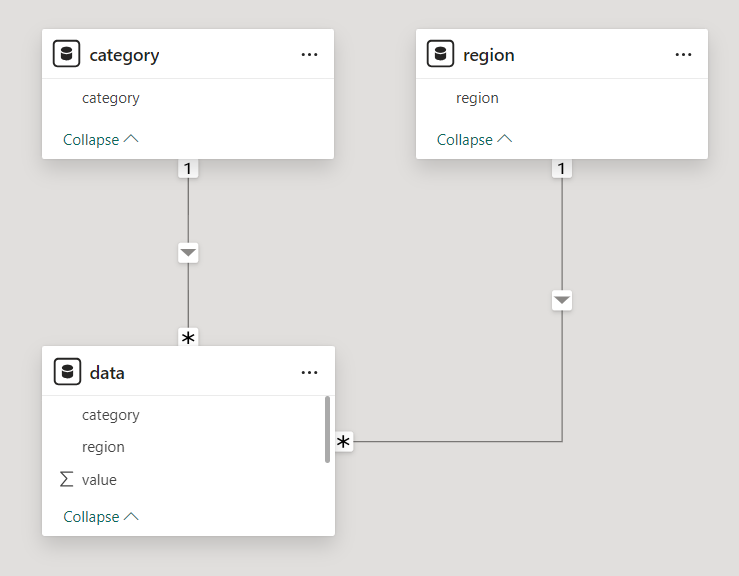Select filter direction arrow on category relationship
The image size is (739, 576).
click(x=188, y=253)
